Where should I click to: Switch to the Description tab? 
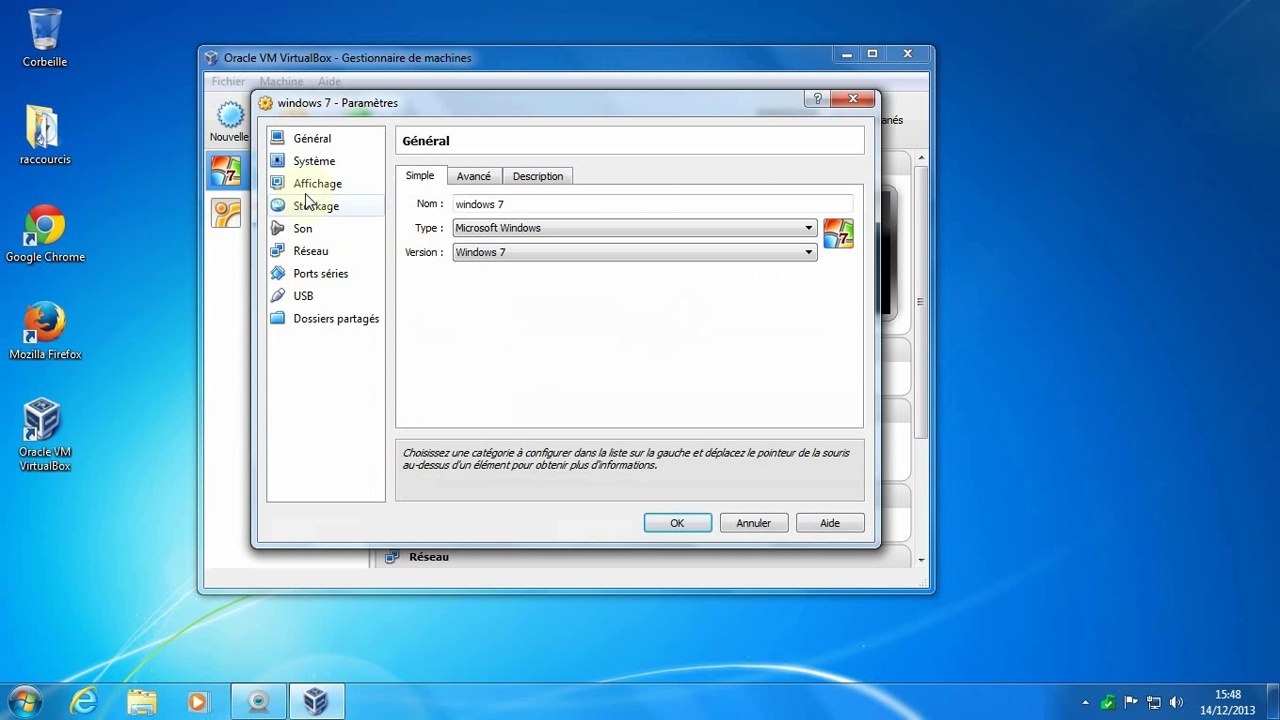pos(538,176)
